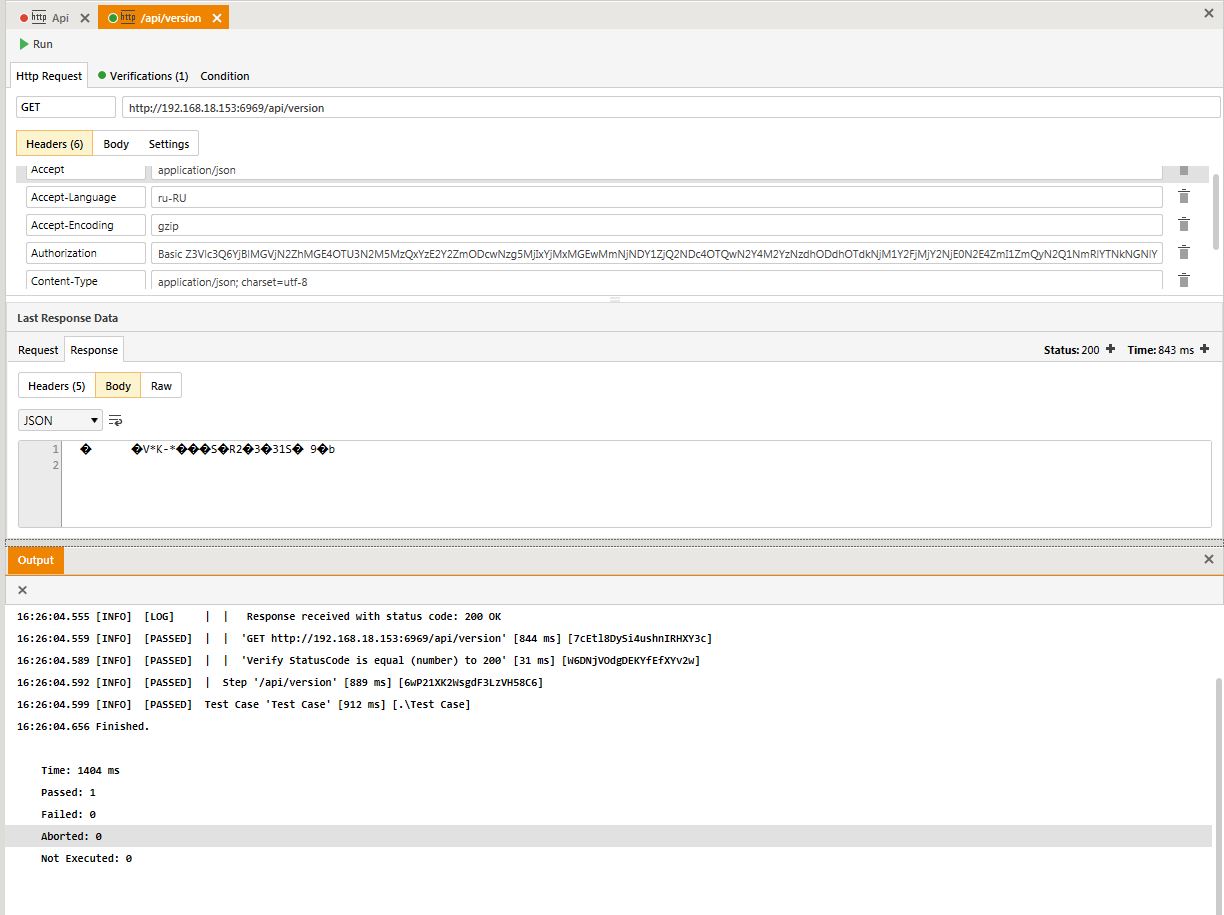Show response Headers (5) tab
The image size is (1224, 915).
[x=56, y=386]
